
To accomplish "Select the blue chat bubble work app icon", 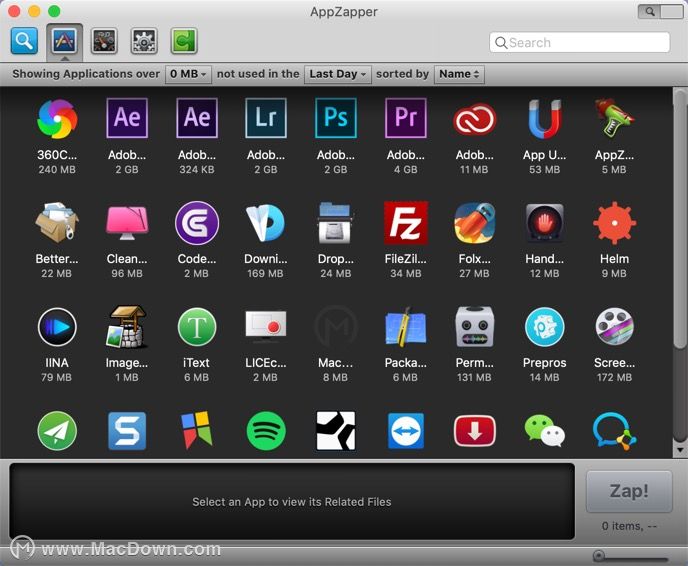I will (x=614, y=431).
